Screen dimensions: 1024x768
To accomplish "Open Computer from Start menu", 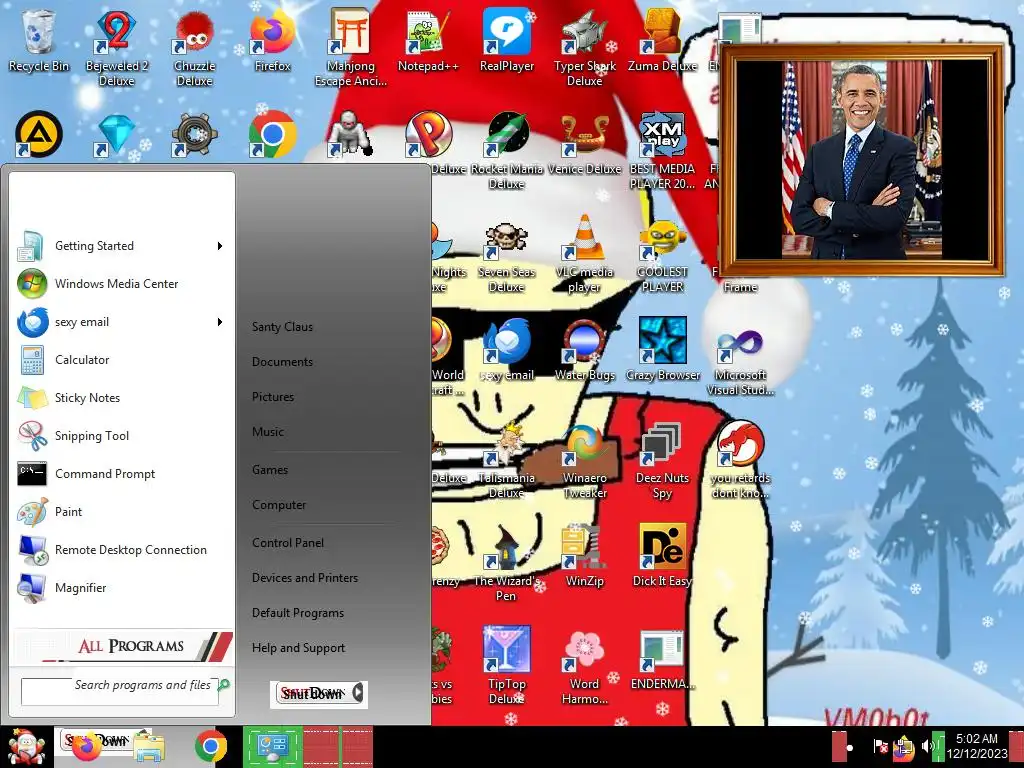I will [x=279, y=505].
